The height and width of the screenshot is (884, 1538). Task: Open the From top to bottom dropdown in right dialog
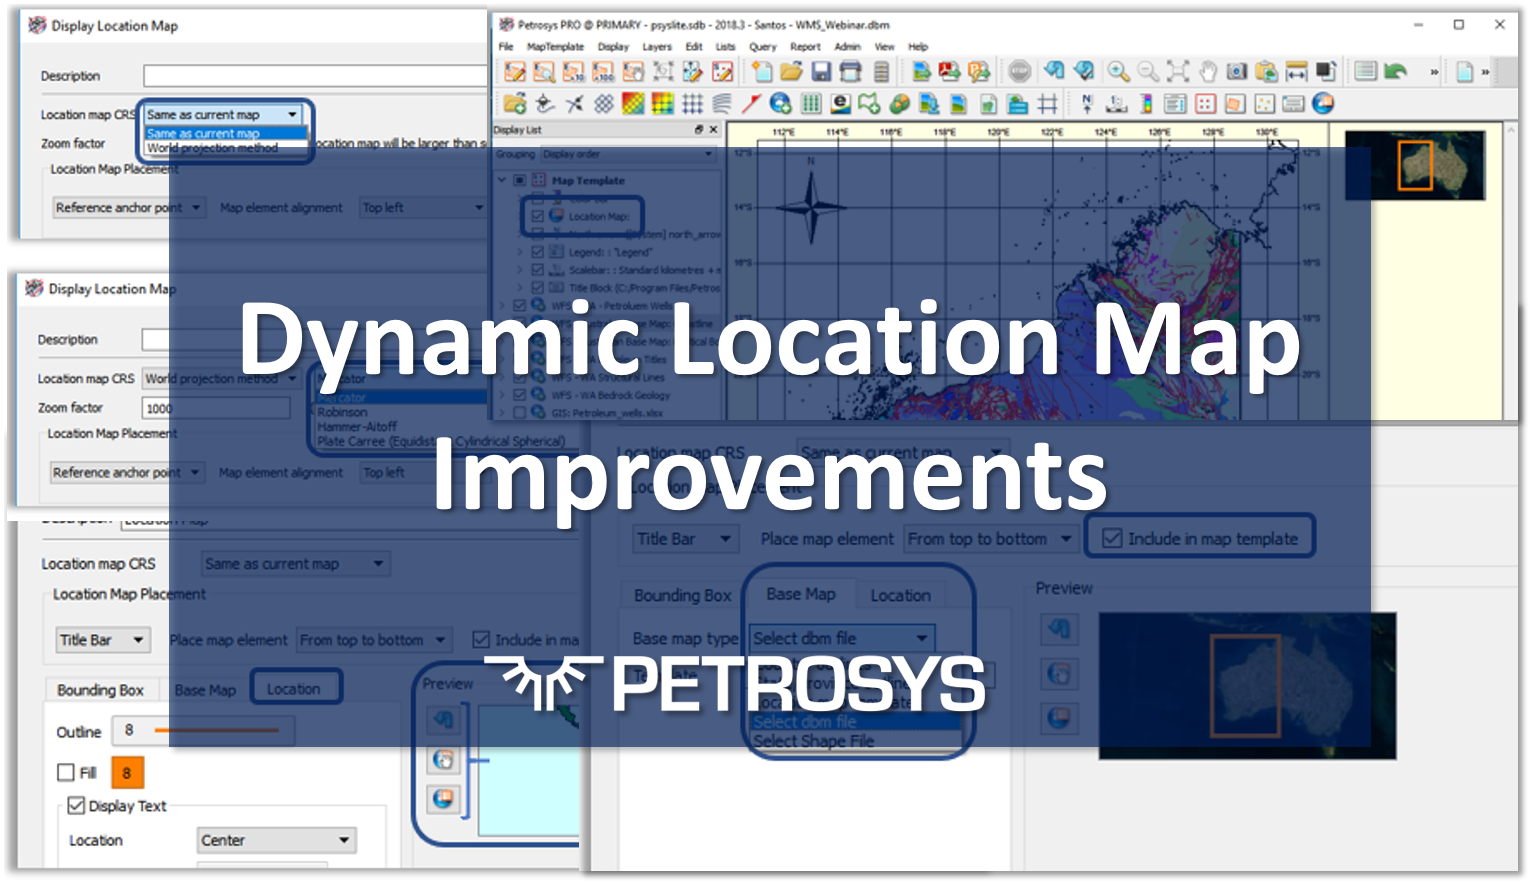click(990, 539)
